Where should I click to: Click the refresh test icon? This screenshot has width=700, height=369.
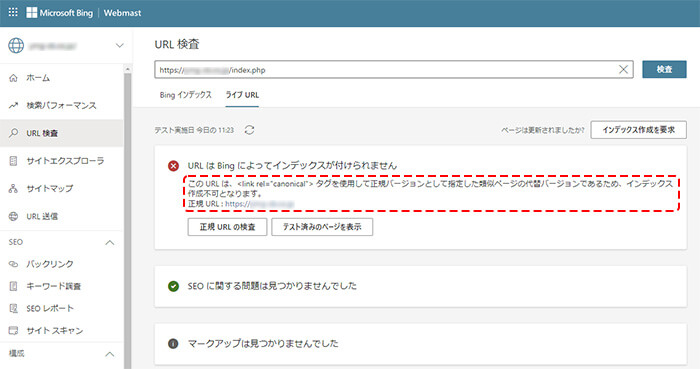249,130
